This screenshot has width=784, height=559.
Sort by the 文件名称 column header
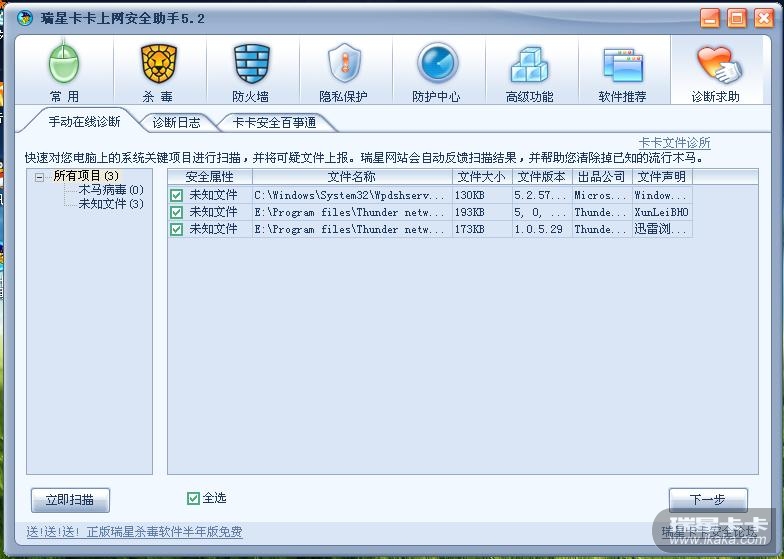(352, 176)
